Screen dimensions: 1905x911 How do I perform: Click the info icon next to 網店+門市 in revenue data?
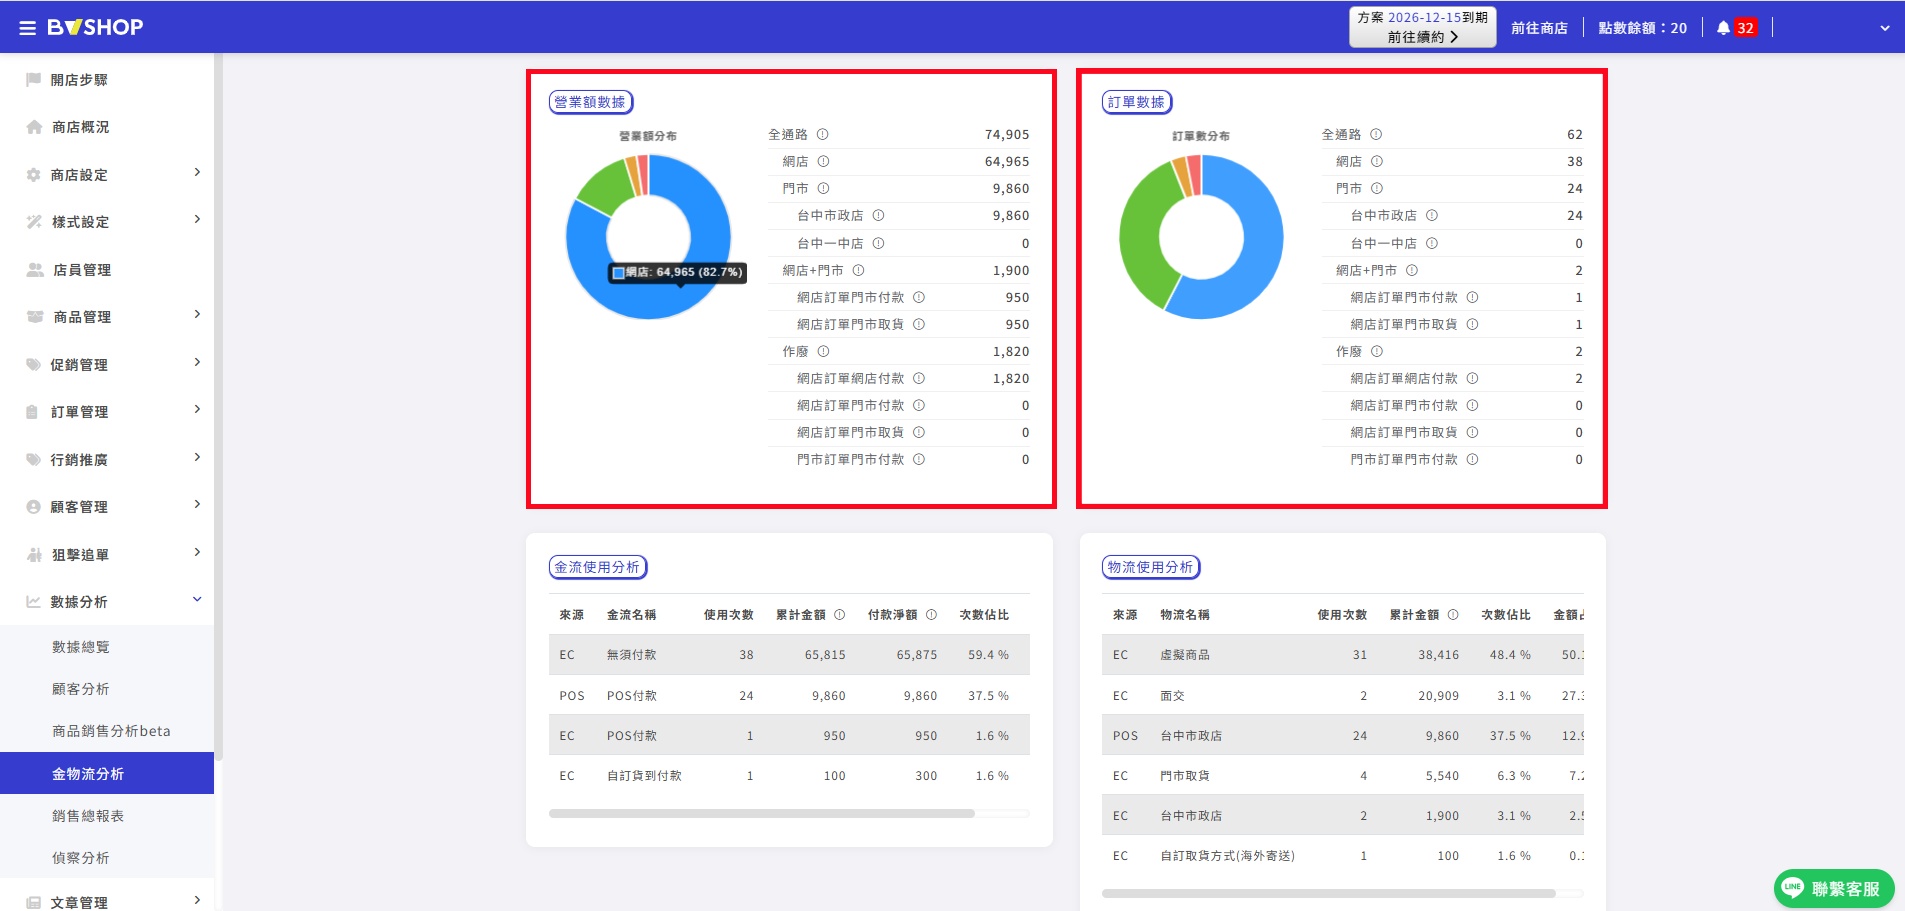(x=858, y=270)
